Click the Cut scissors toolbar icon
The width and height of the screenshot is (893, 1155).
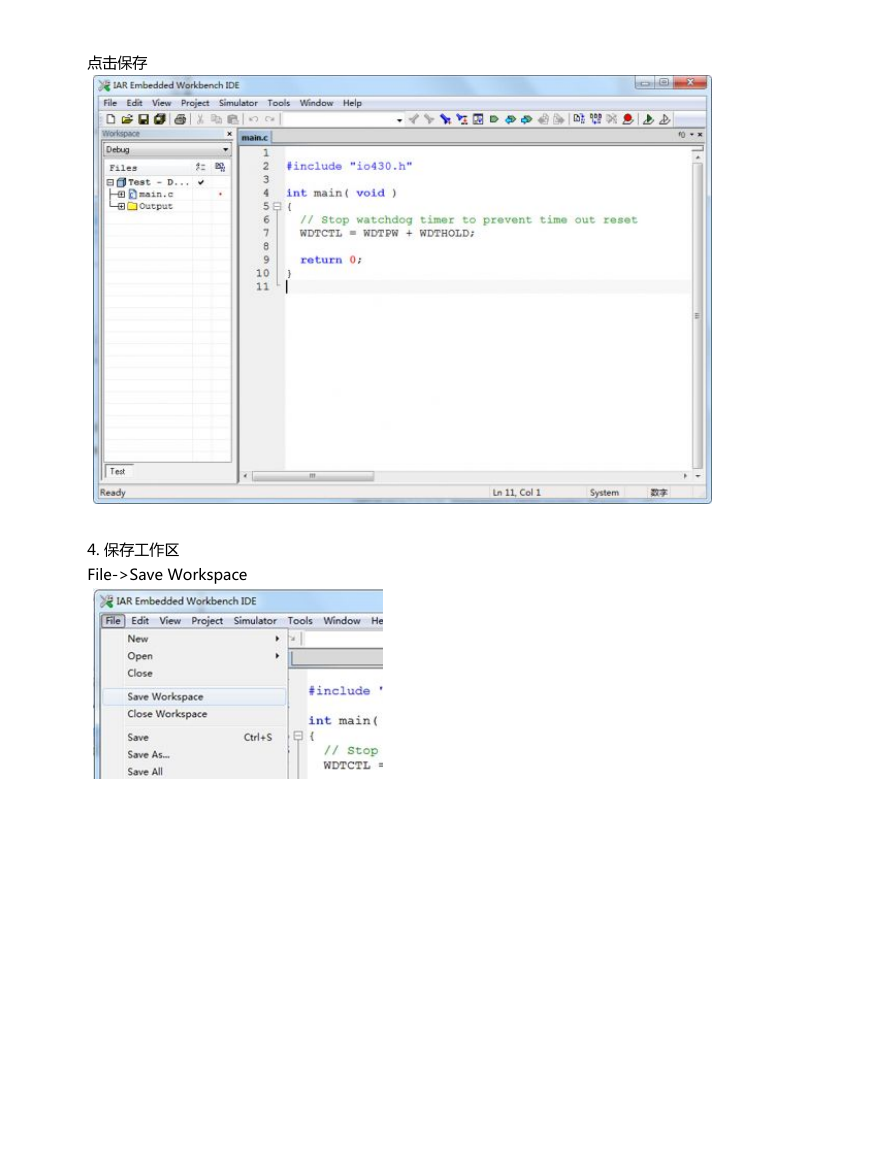tap(200, 119)
